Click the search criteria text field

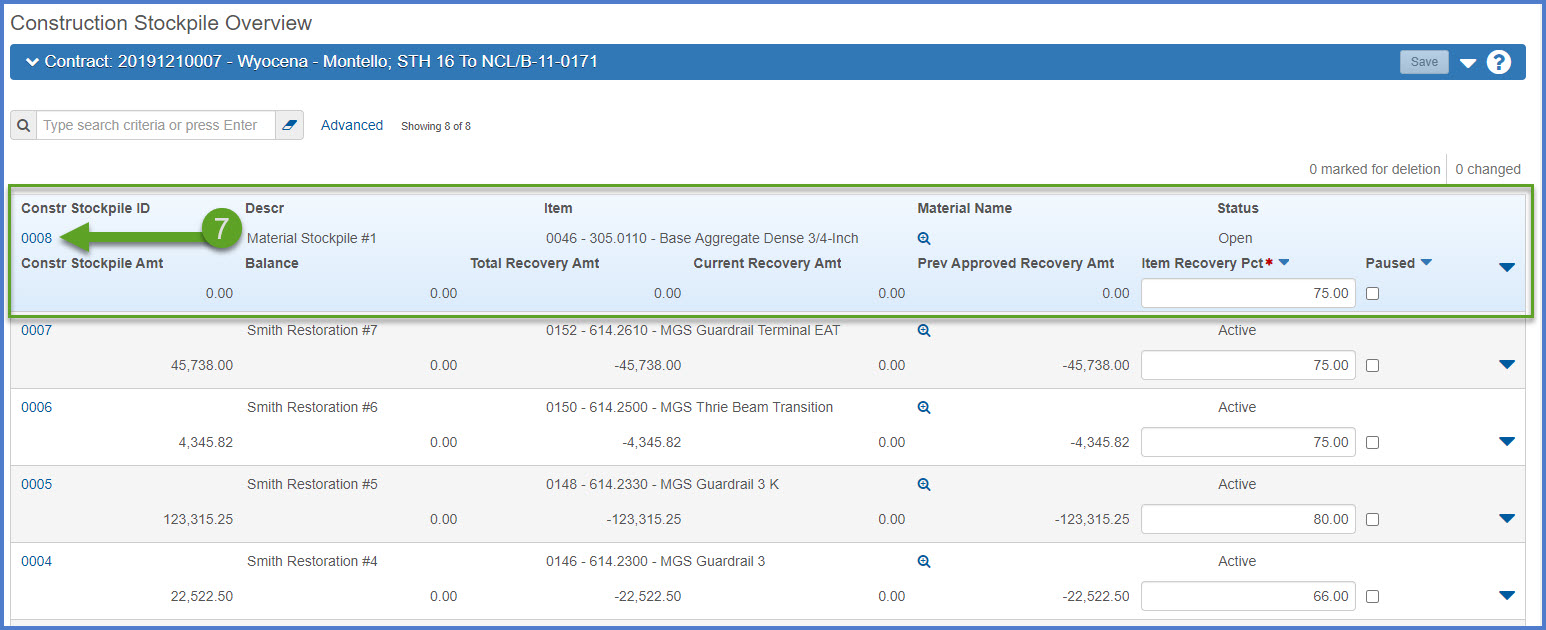coord(155,126)
